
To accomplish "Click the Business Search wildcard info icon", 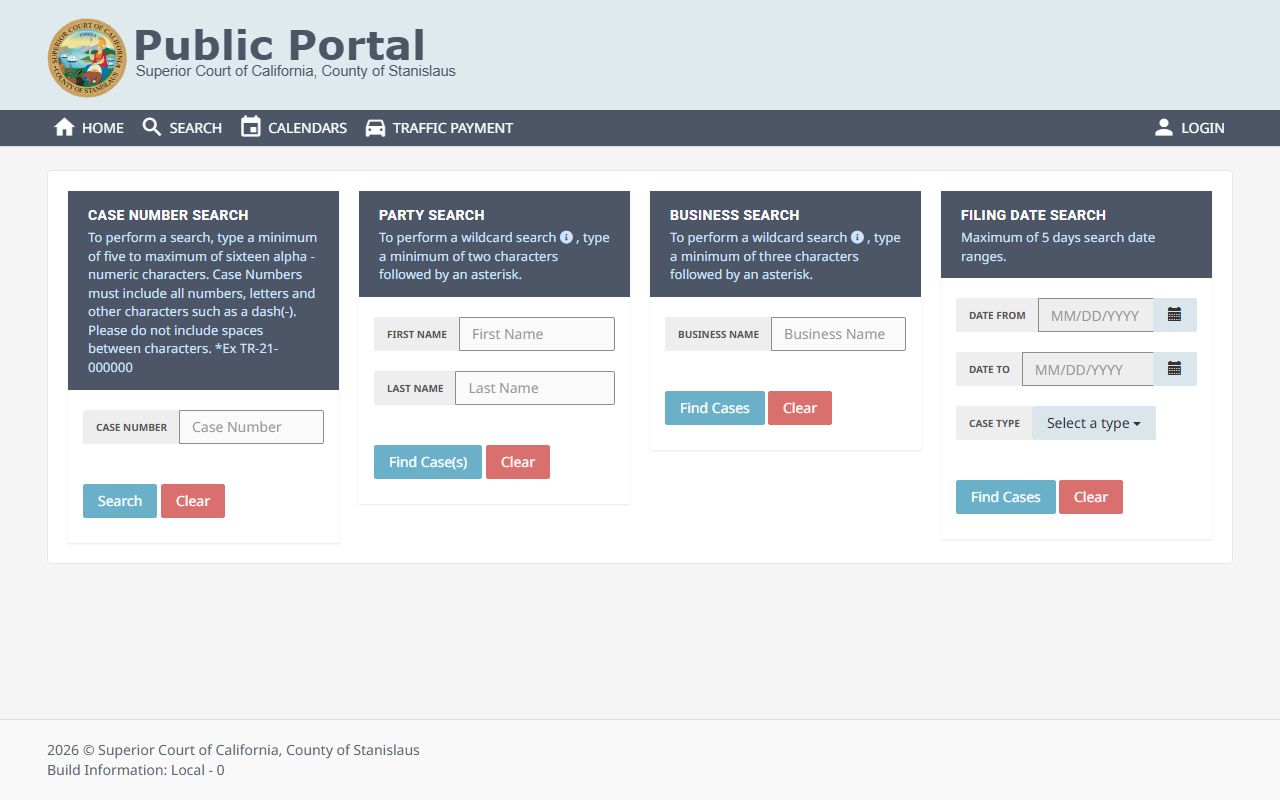I will pos(857,237).
